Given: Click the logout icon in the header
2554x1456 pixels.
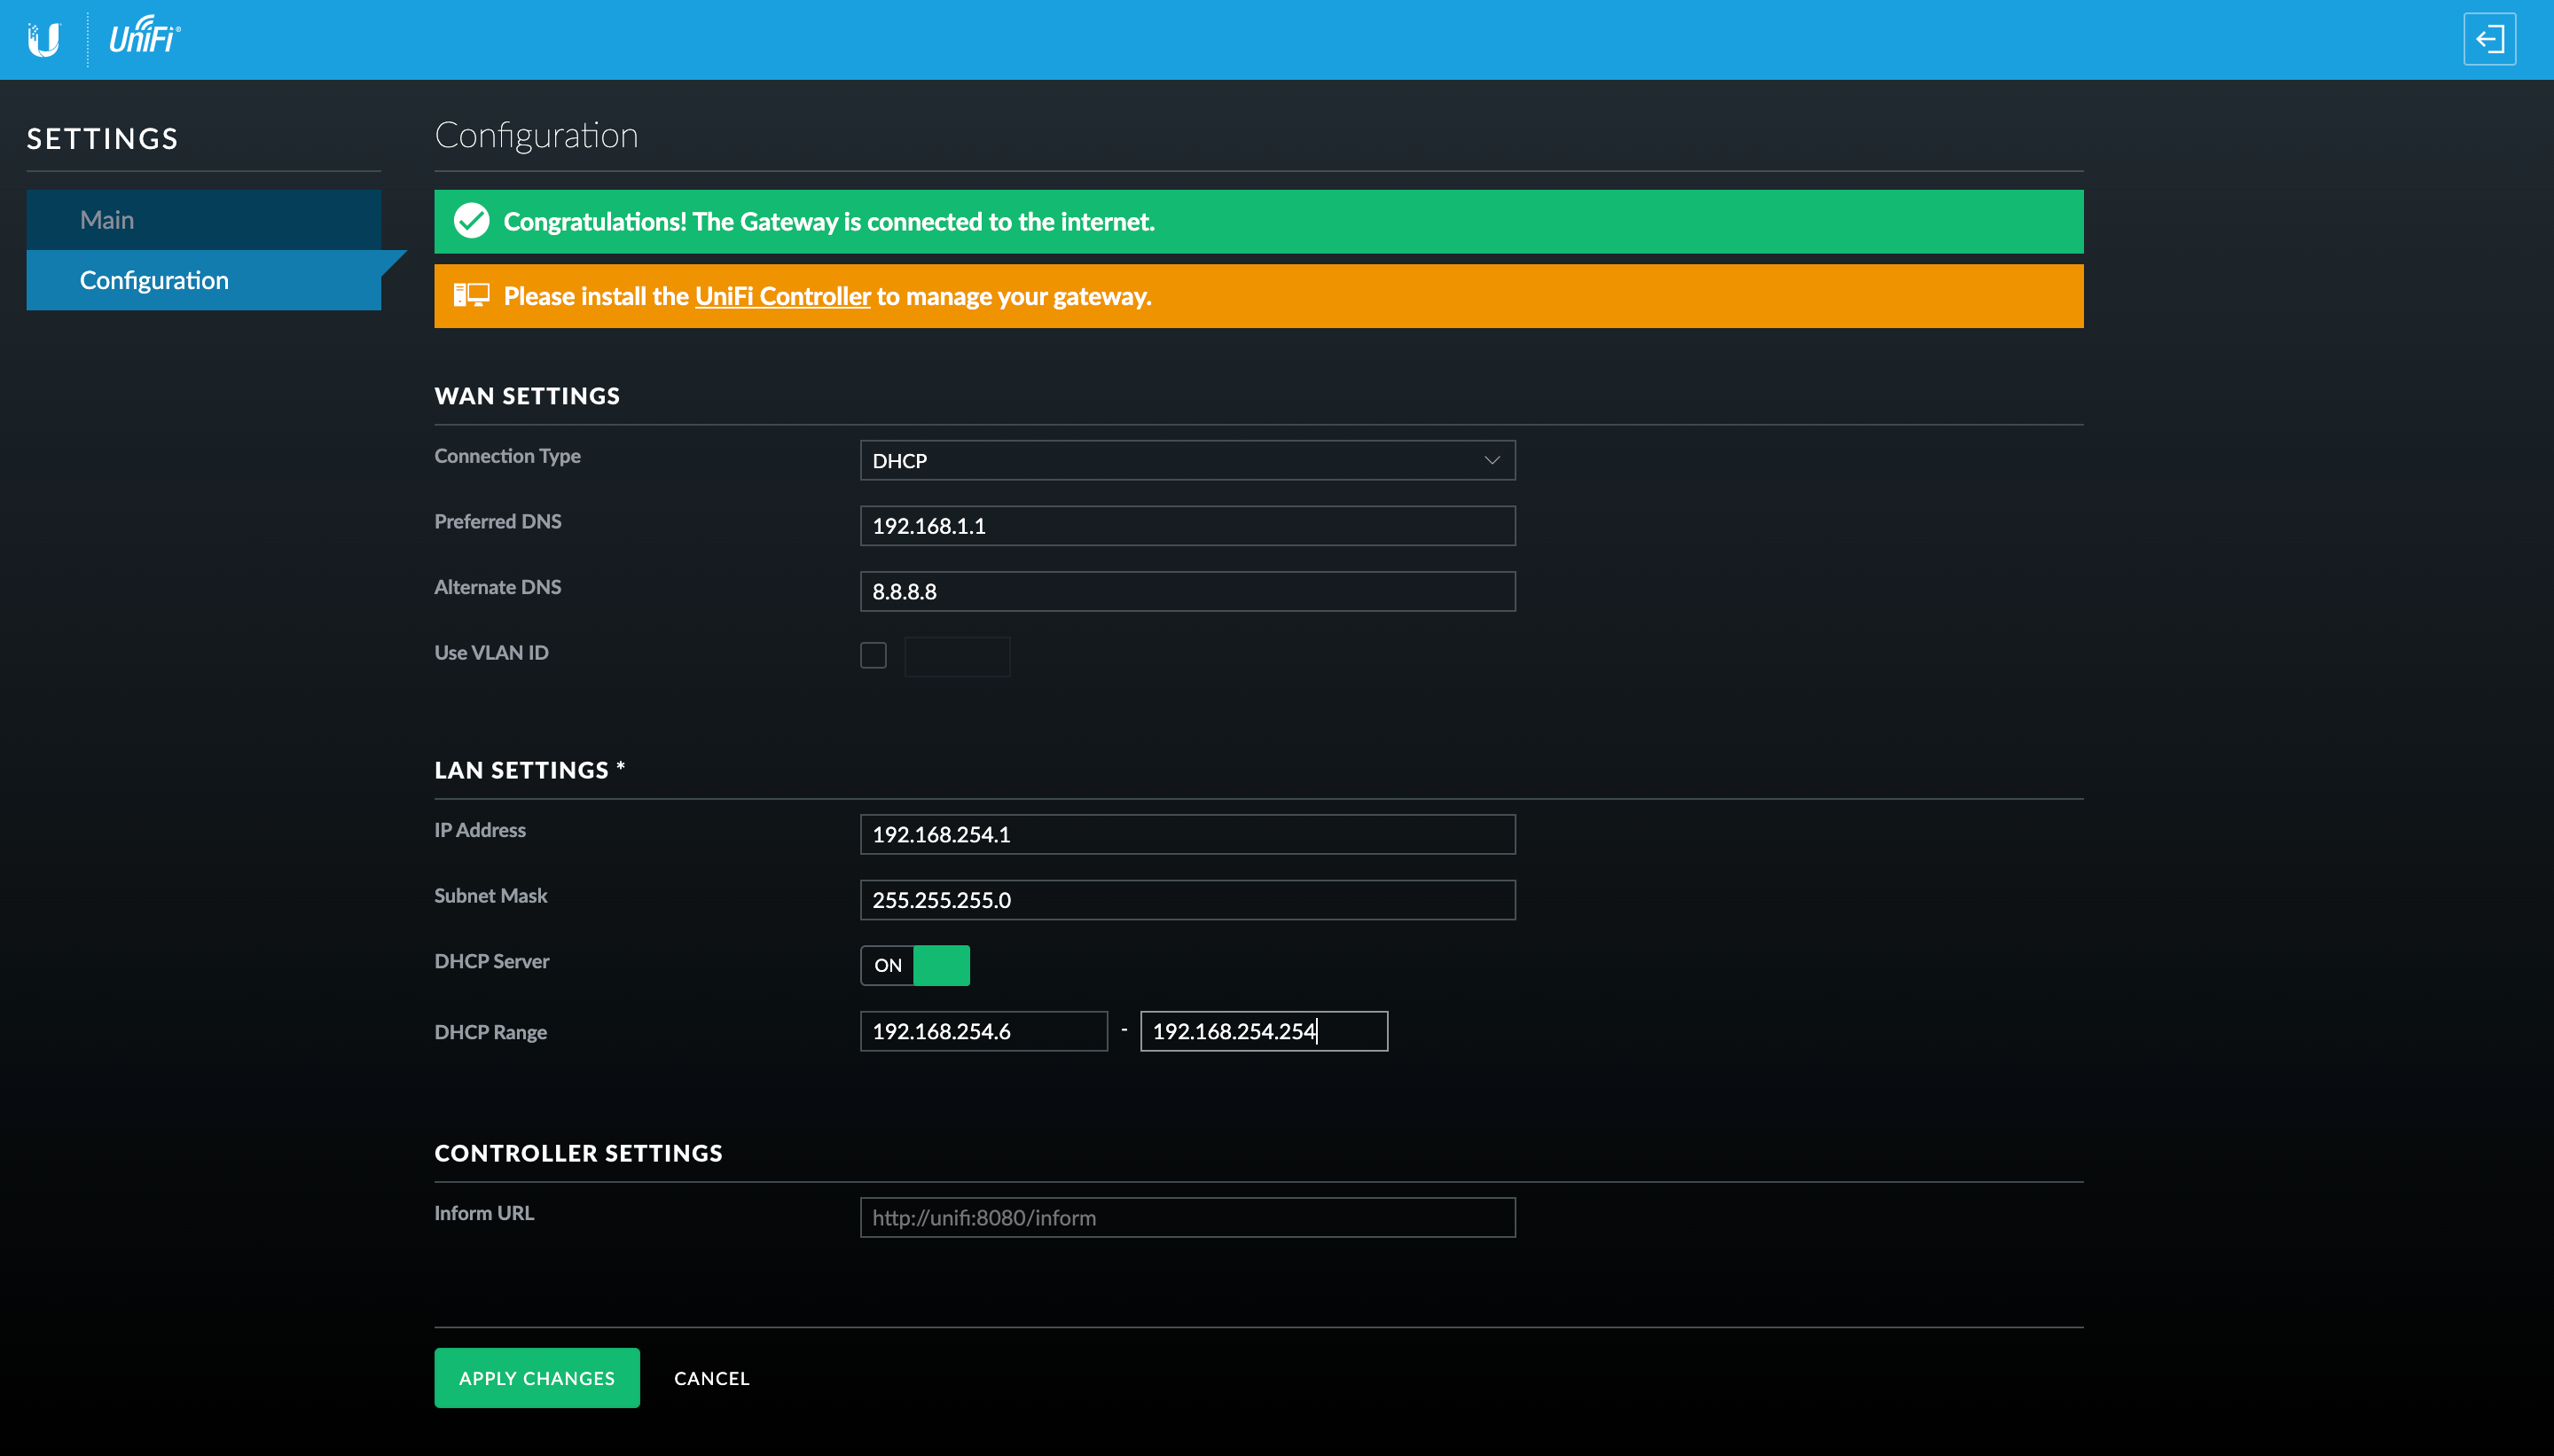Looking at the screenshot, I should [2489, 39].
